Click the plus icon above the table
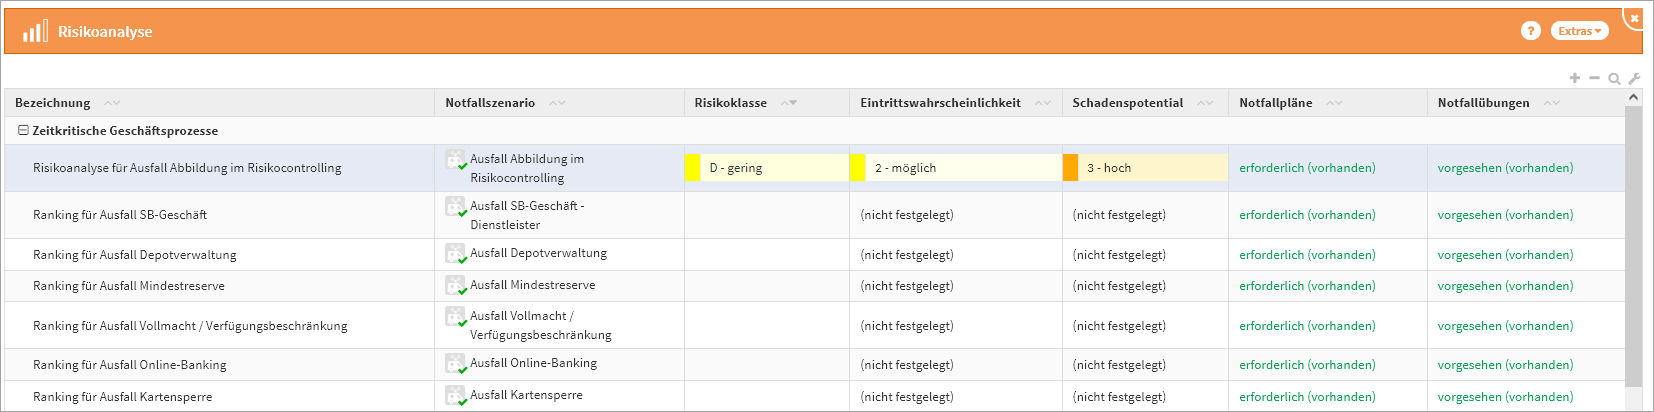The image size is (1654, 412). (x=1574, y=78)
